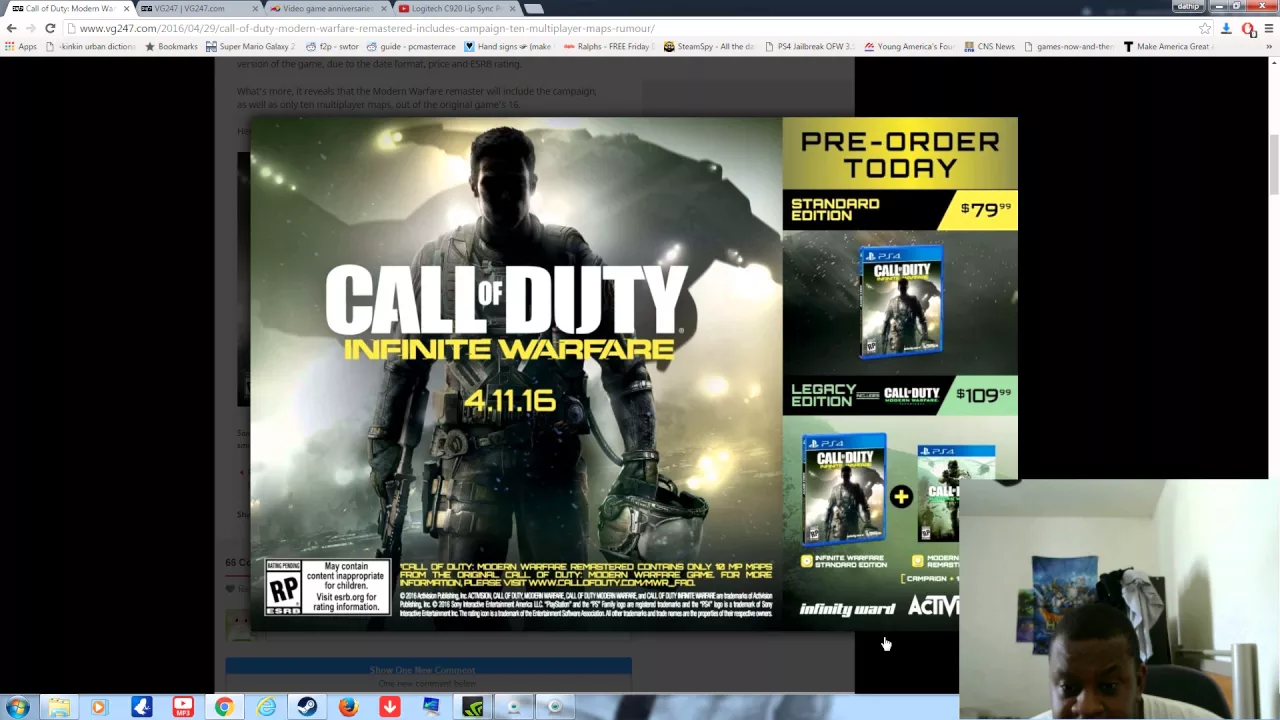
Task: Click the red extension icon in the Chrome toolbar
Action: point(1248,28)
